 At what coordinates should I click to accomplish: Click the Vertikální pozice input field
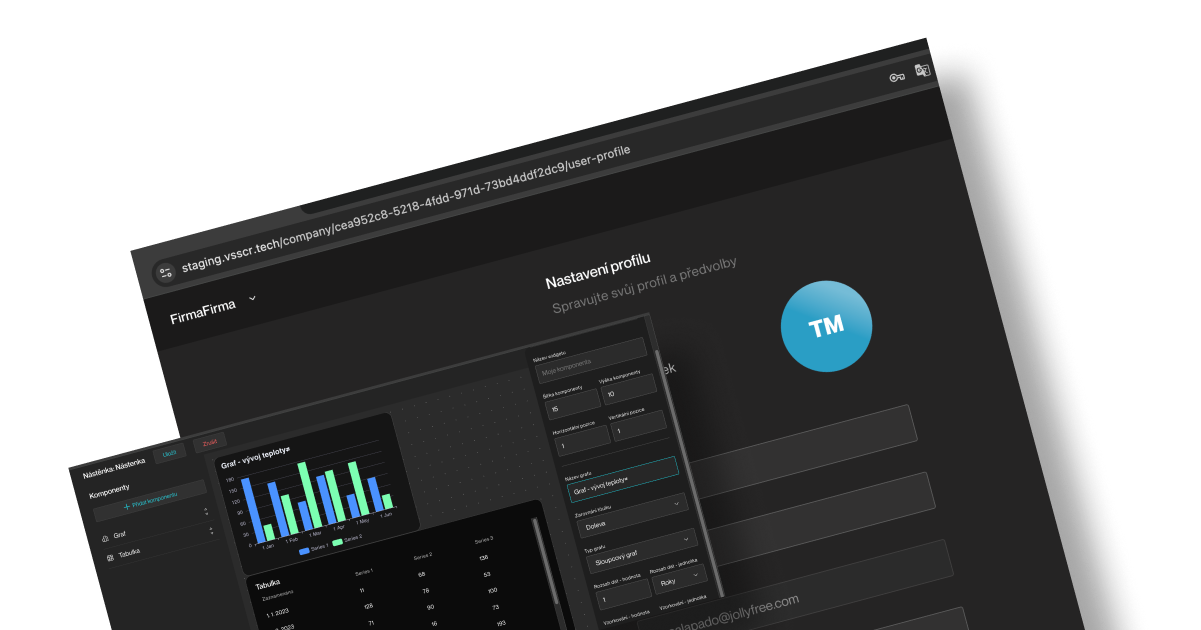pyautogui.click(x=638, y=425)
